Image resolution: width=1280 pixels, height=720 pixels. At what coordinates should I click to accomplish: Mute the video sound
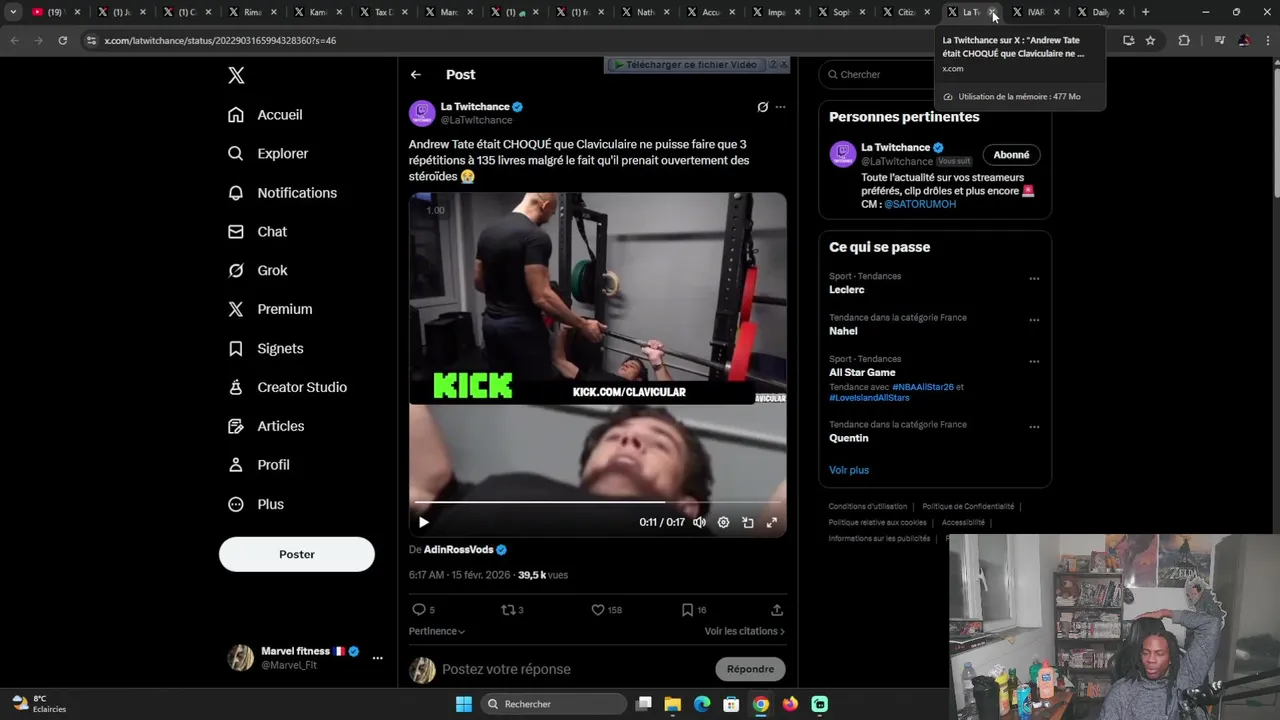(x=699, y=522)
